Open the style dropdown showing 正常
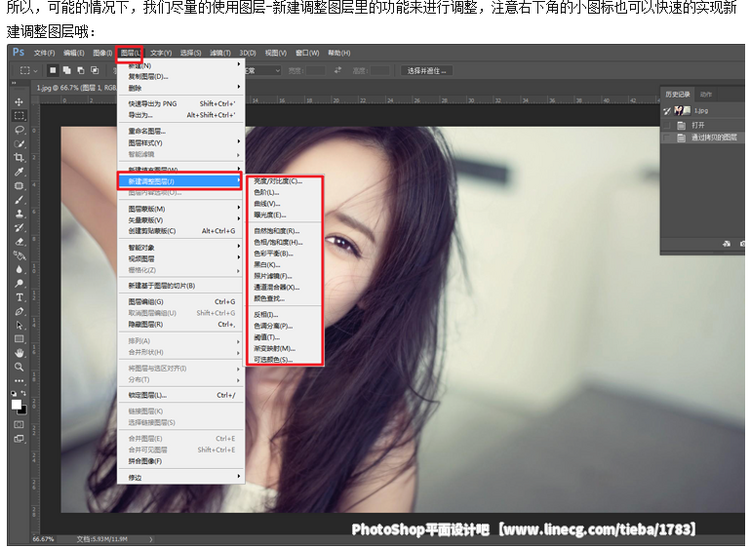The image size is (750, 548). tap(262, 71)
